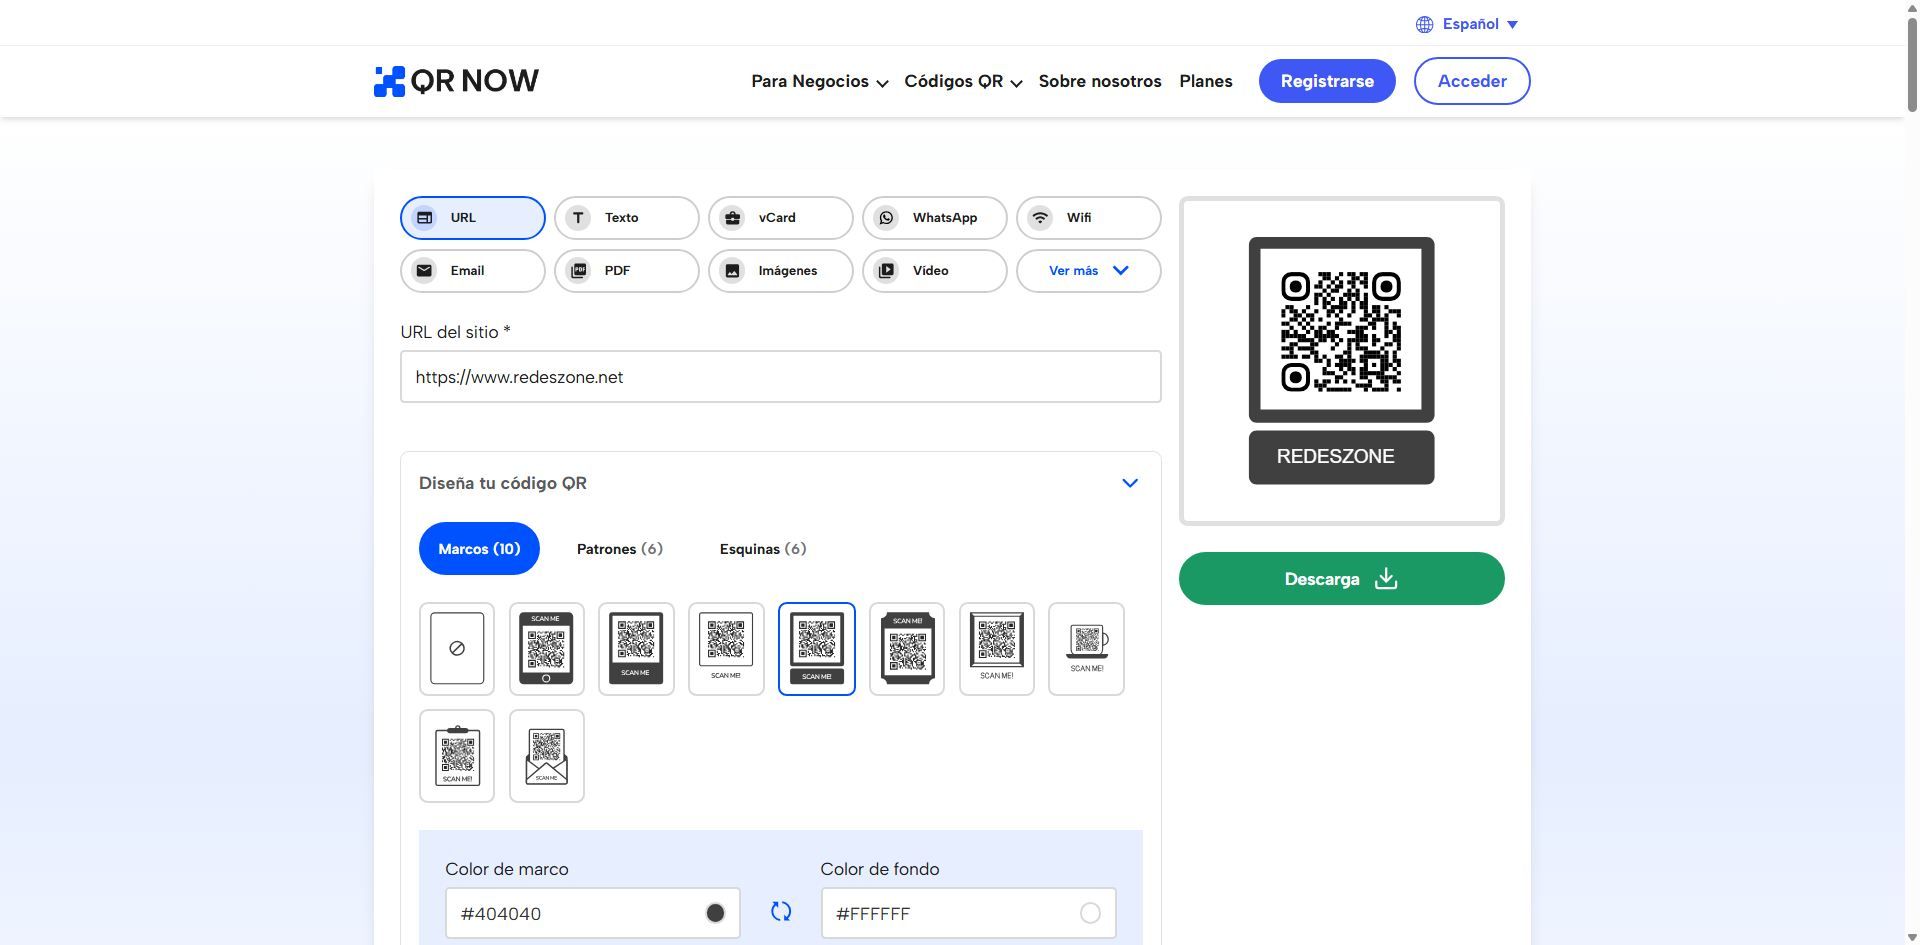
Task: Open the background color swatch
Action: (x=1090, y=913)
